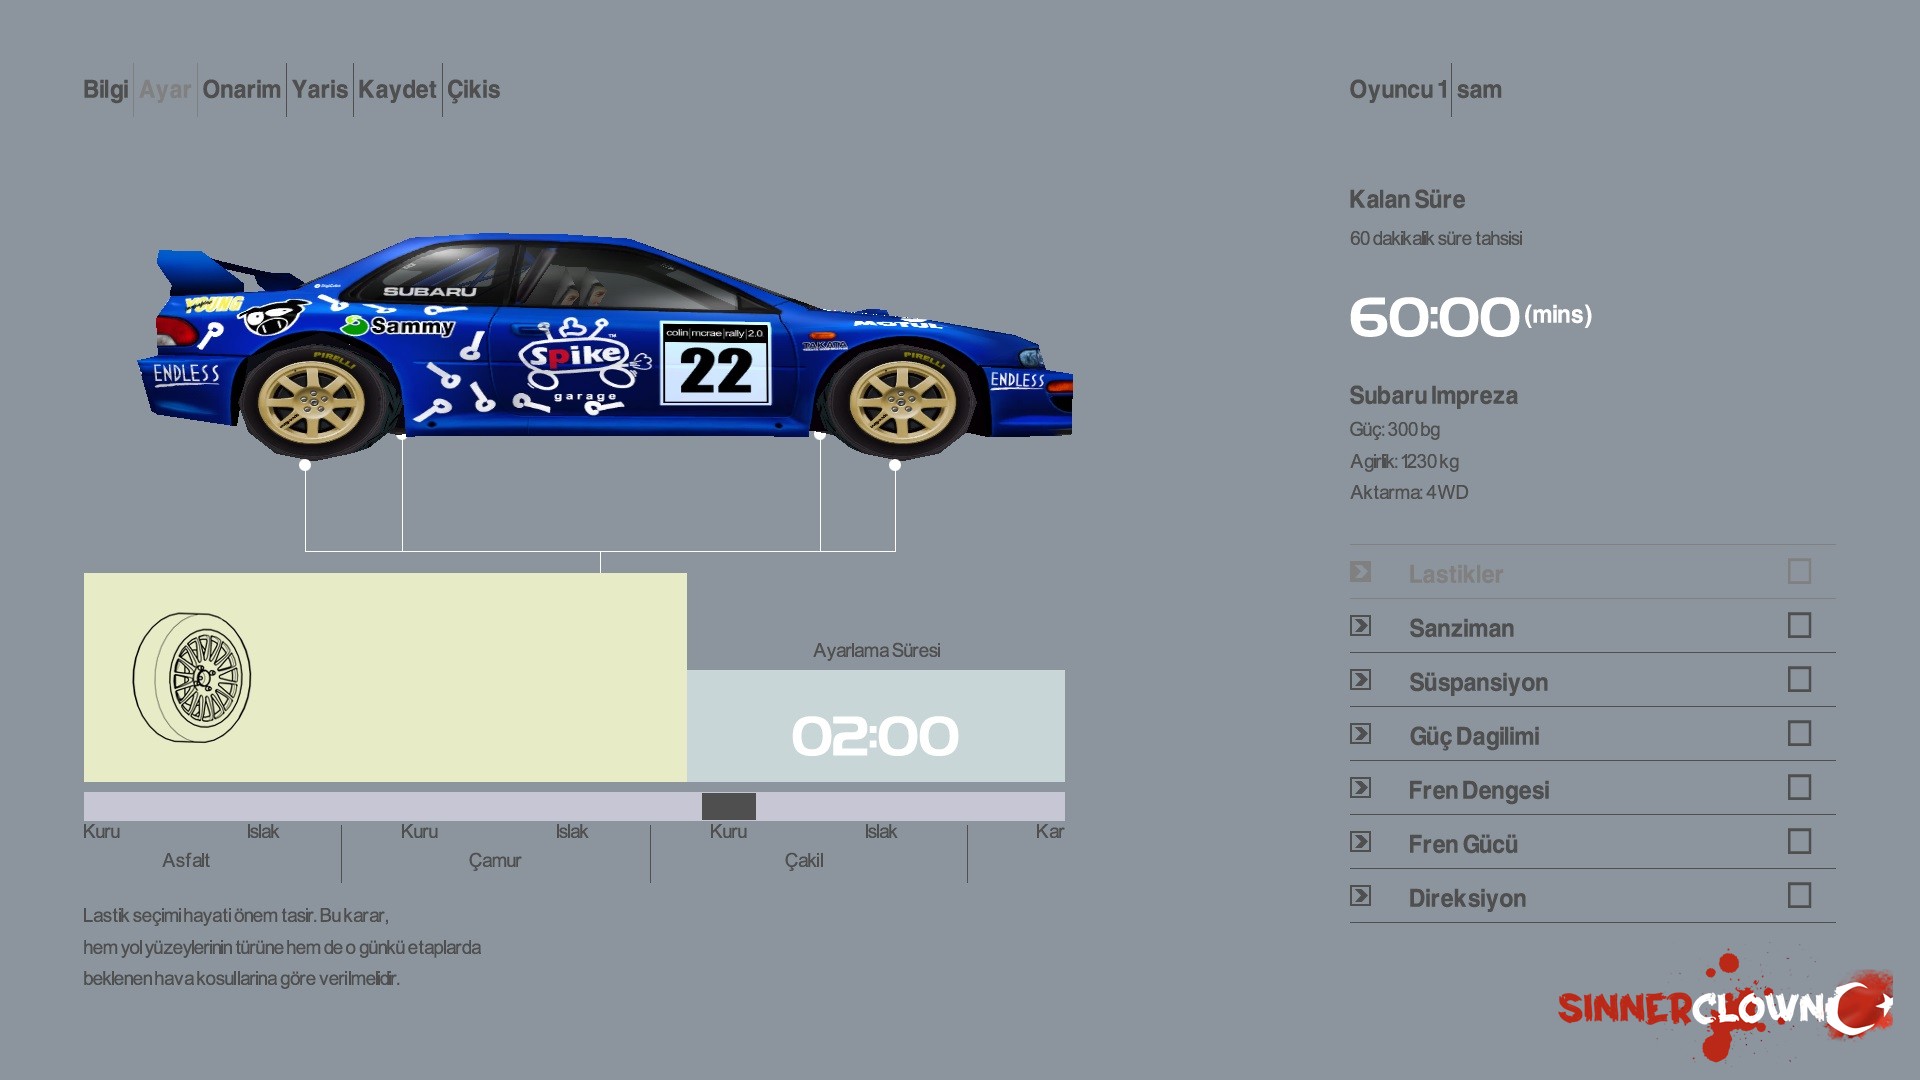Viewport: 1920px width, 1080px height.
Task: Click the Oyuncu 1 player label
Action: pyautogui.click(x=1398, y=90)
